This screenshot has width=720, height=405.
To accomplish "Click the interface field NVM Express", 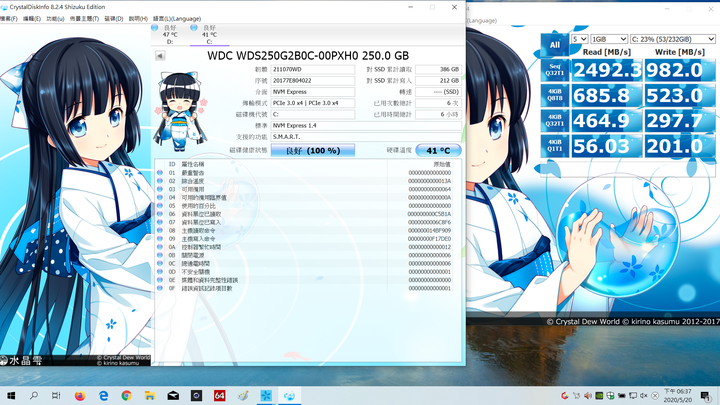I will [313, 92].
